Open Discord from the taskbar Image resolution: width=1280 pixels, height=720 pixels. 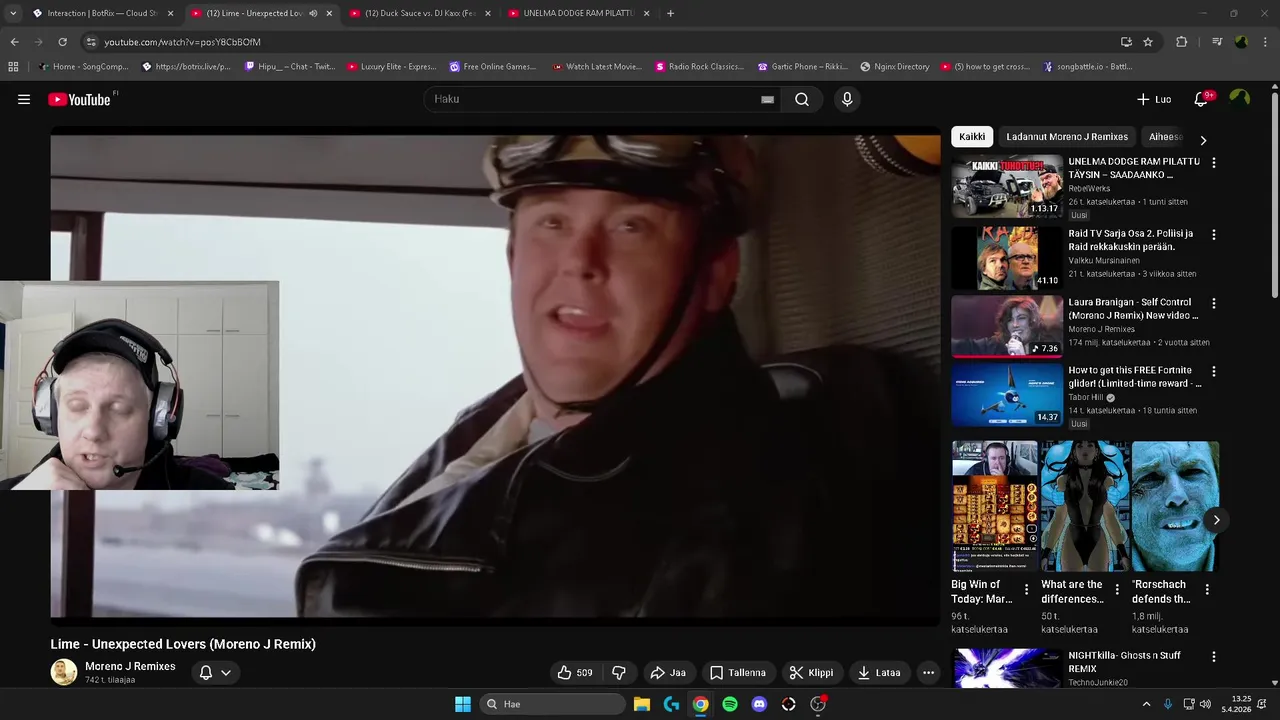[x=759, y=704]
